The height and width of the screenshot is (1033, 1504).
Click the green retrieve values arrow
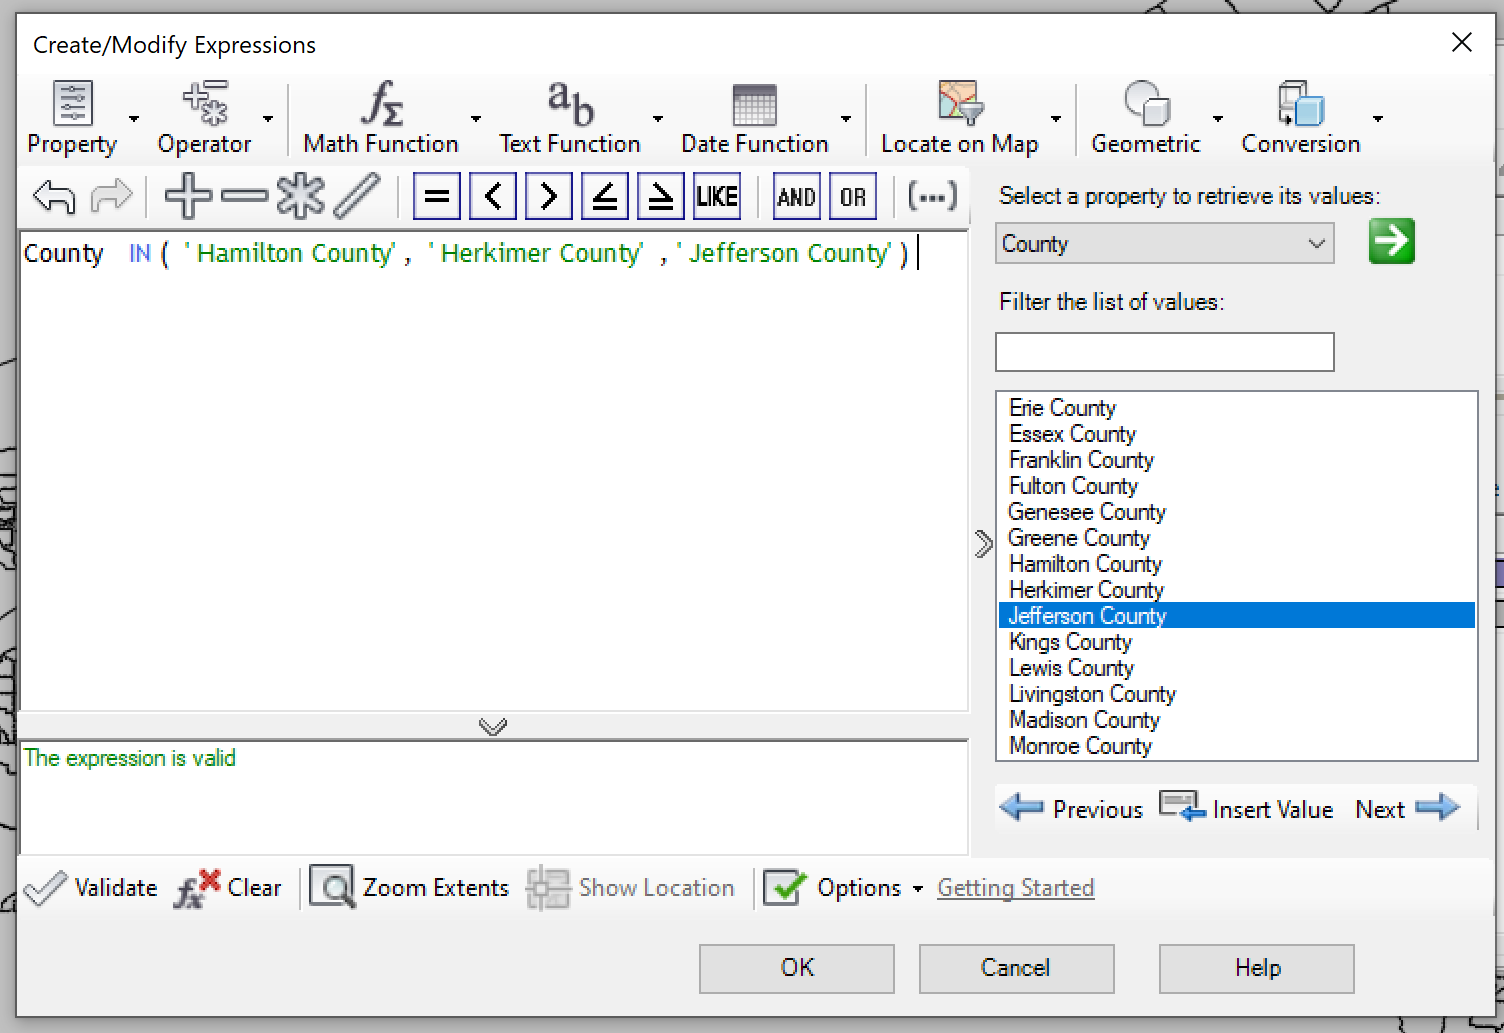click(x=1391, y=241)
